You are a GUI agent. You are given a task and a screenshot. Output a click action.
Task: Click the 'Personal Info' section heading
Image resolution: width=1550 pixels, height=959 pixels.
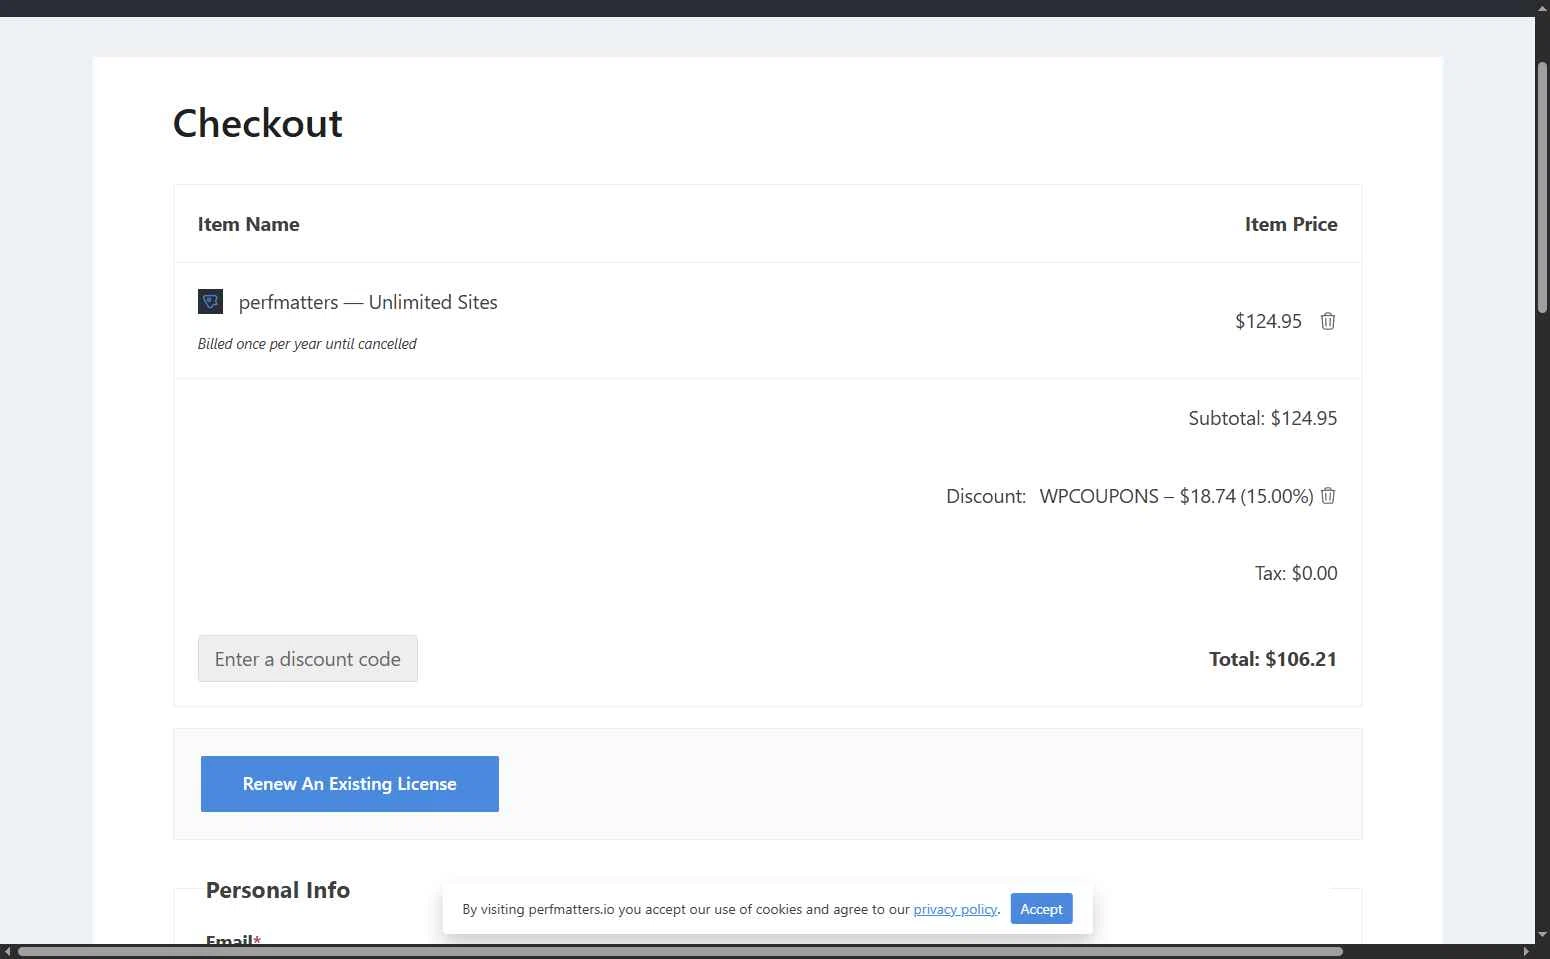pos(278,890)
